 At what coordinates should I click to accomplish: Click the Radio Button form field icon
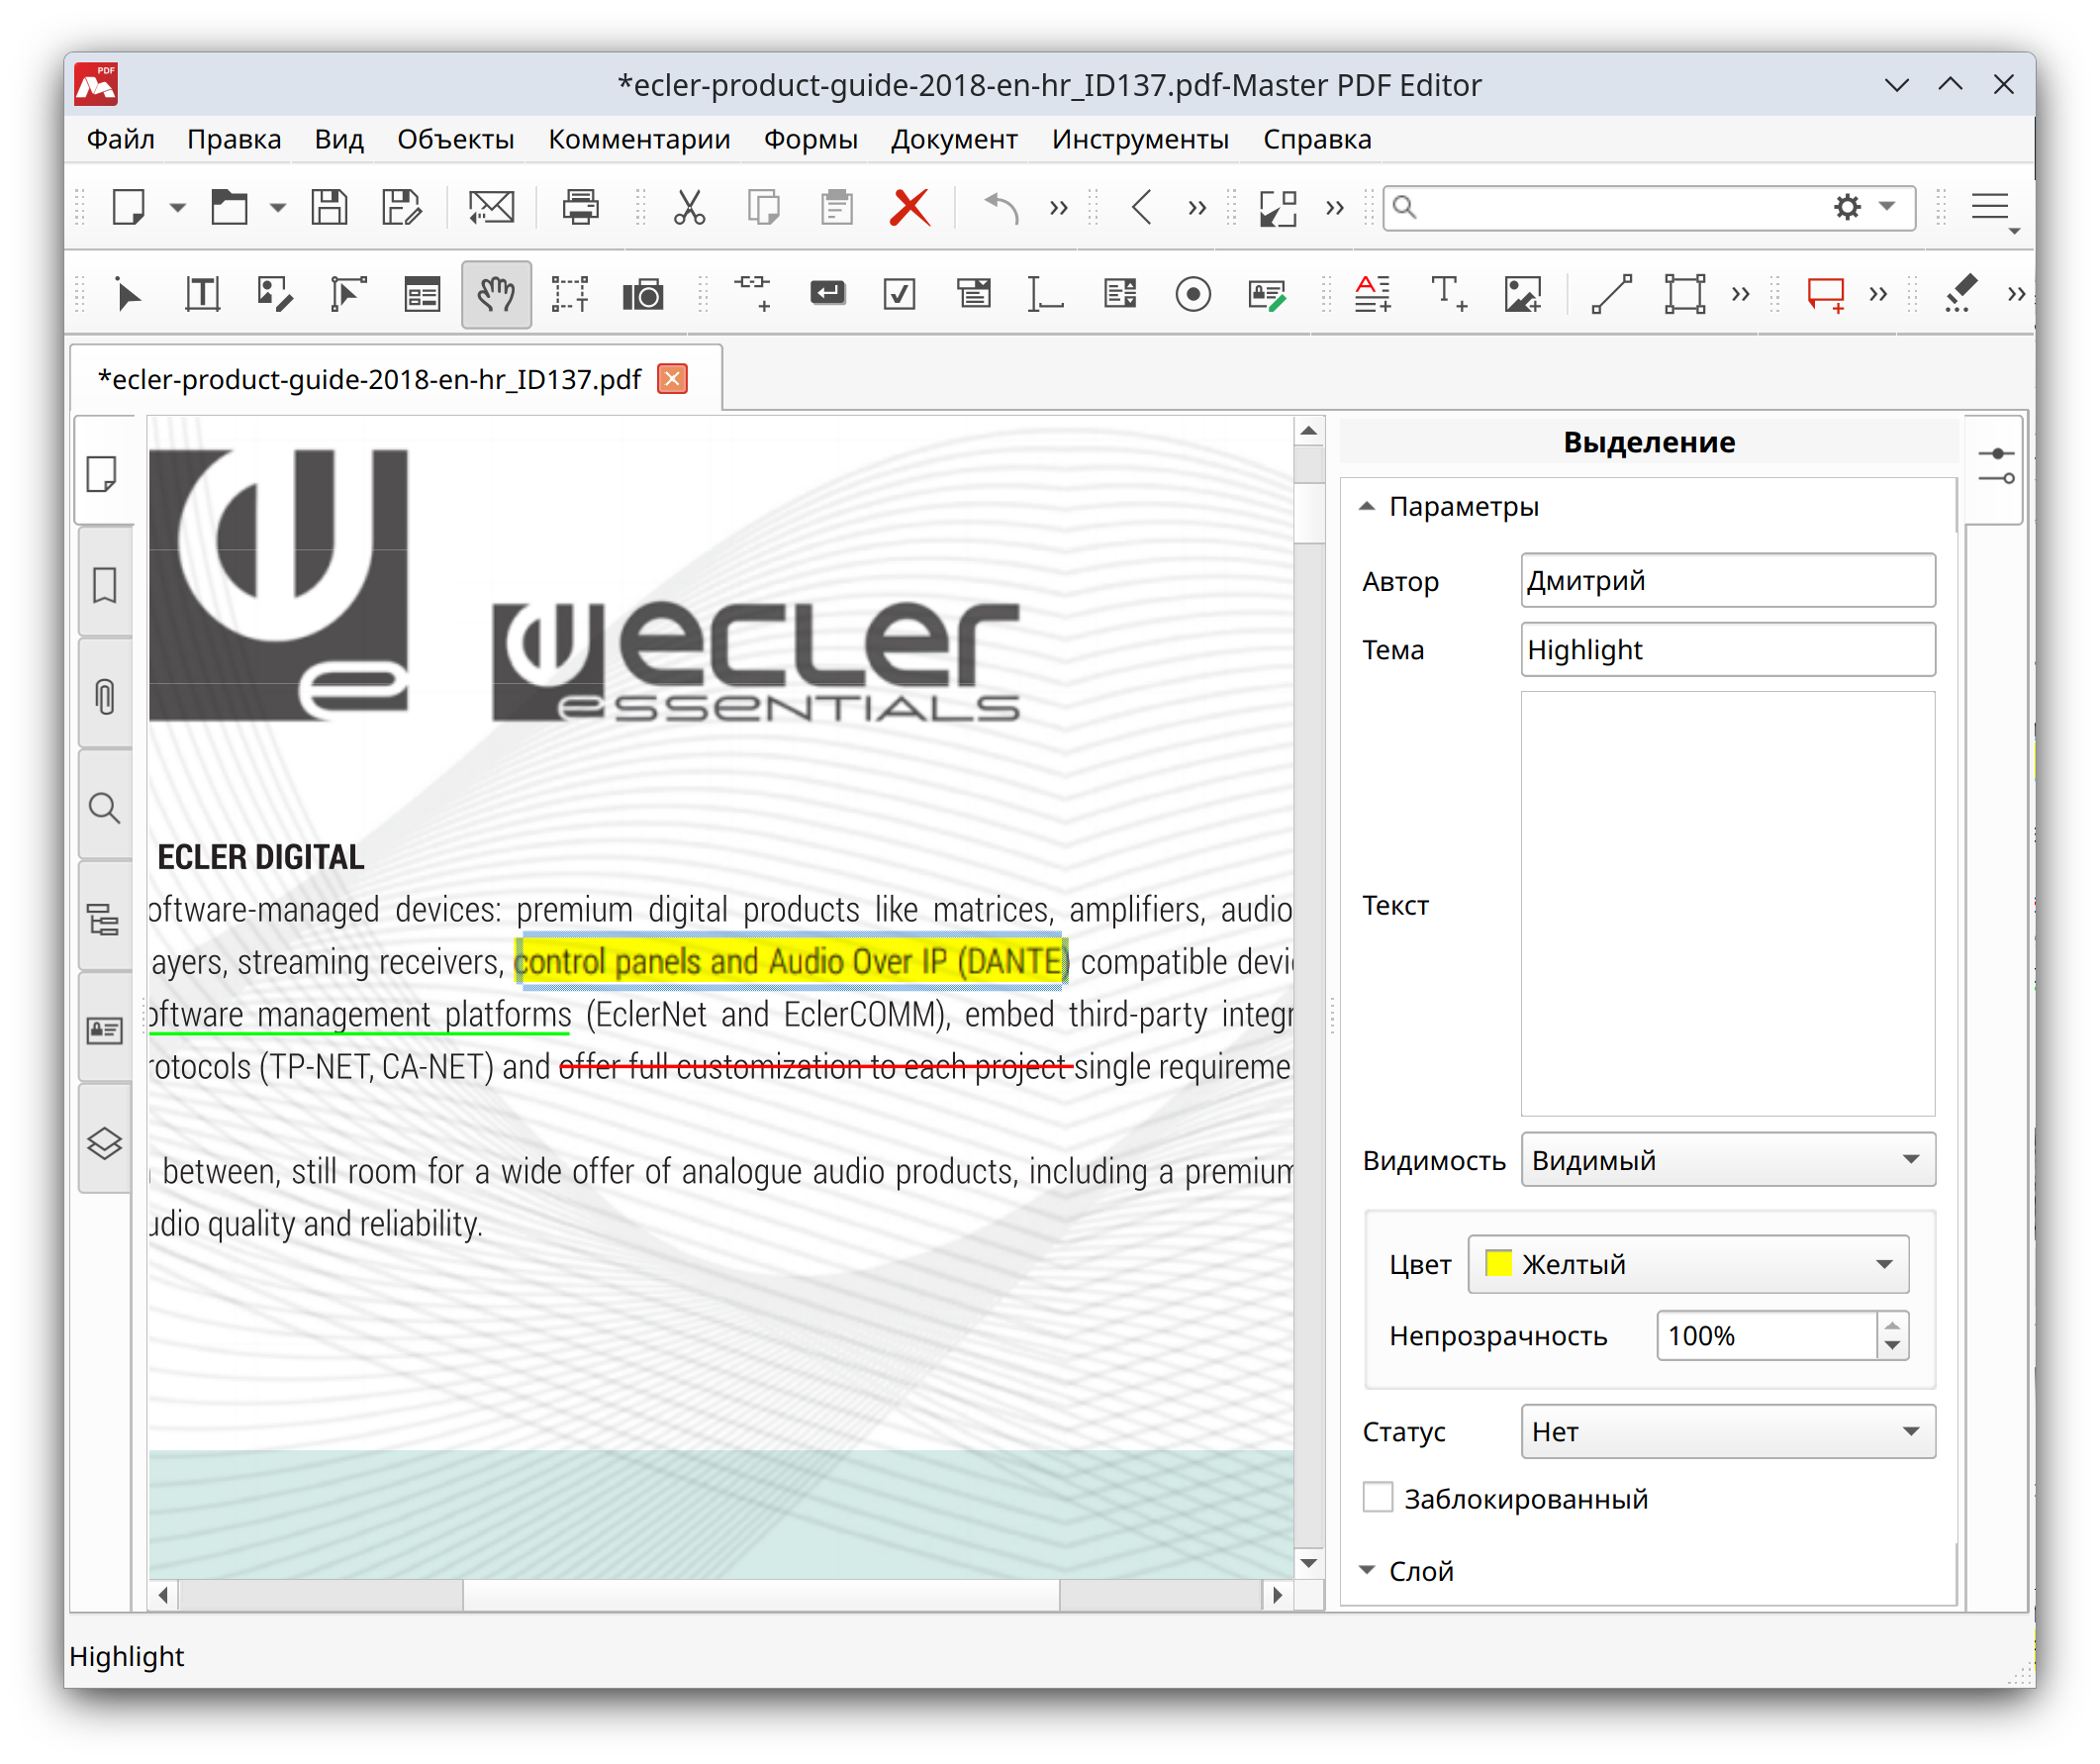(1193, 294)
